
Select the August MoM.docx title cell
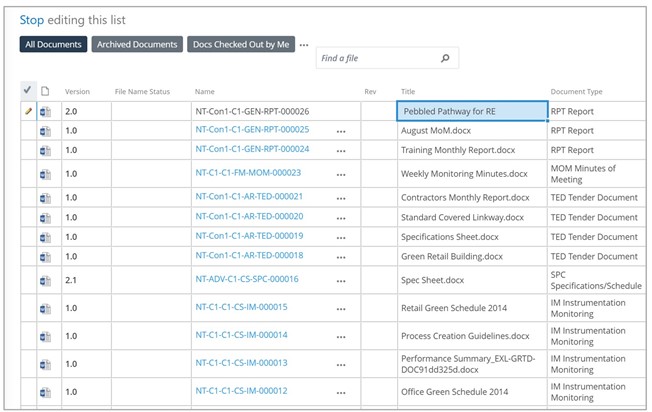472,131
